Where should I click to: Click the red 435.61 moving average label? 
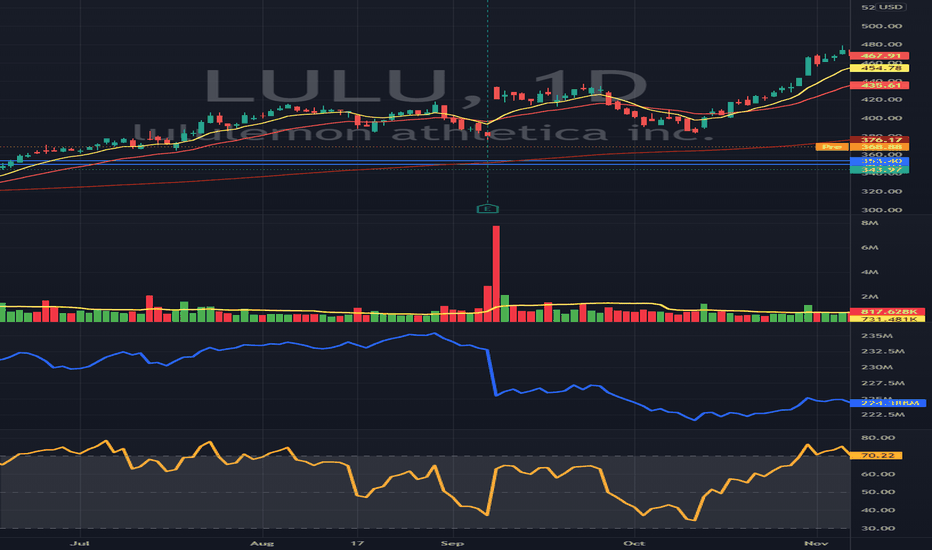(x=879, y=85)
